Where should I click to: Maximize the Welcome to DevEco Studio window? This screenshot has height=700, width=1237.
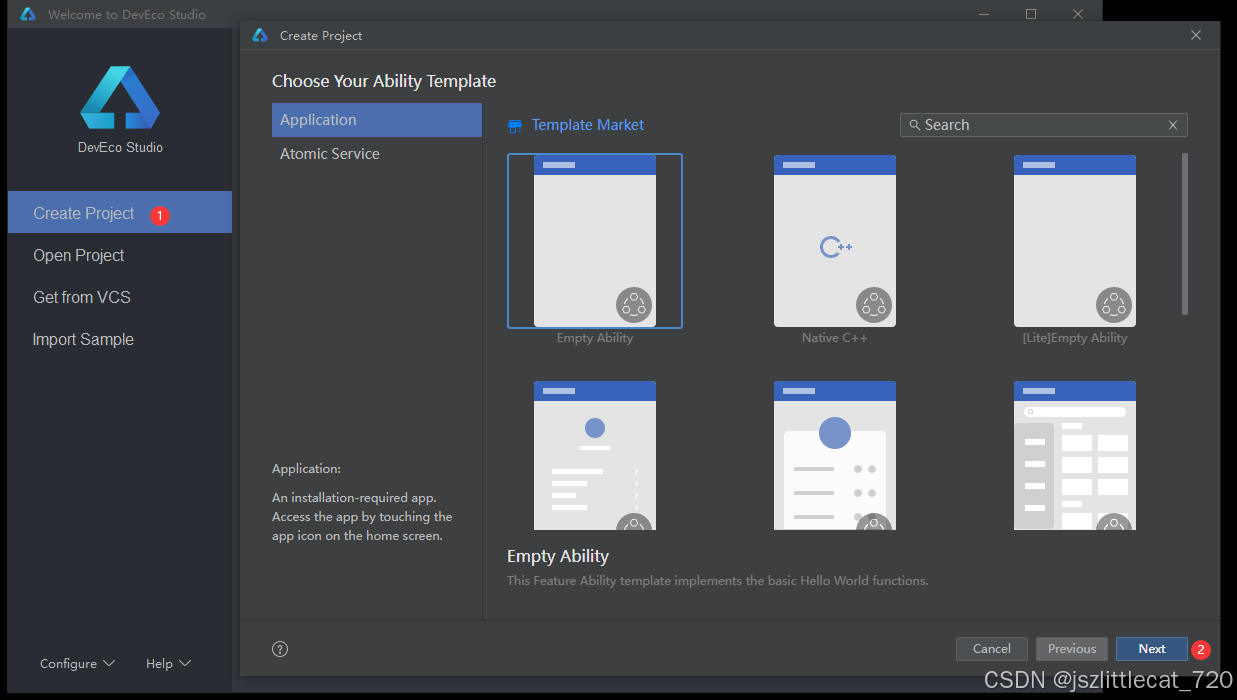(1031, 14)
